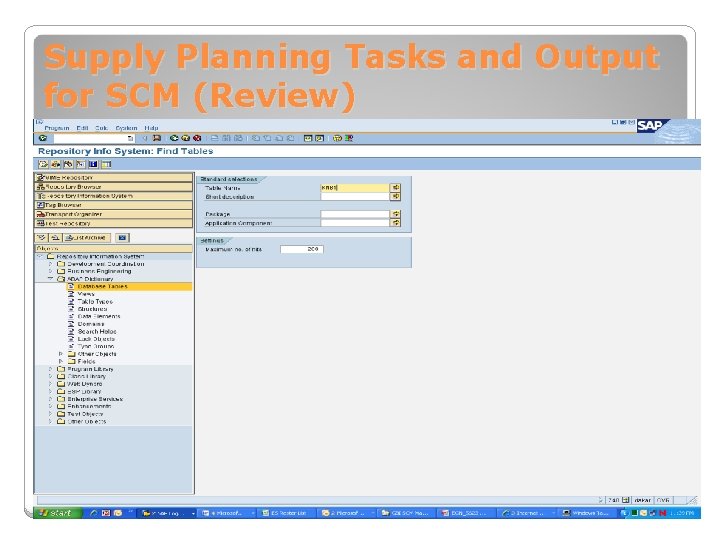The width and height of the screenshot is (720, 540).
Task: Open multiple selection for Package
Action: pyautogui.click(x=395, y=214)
